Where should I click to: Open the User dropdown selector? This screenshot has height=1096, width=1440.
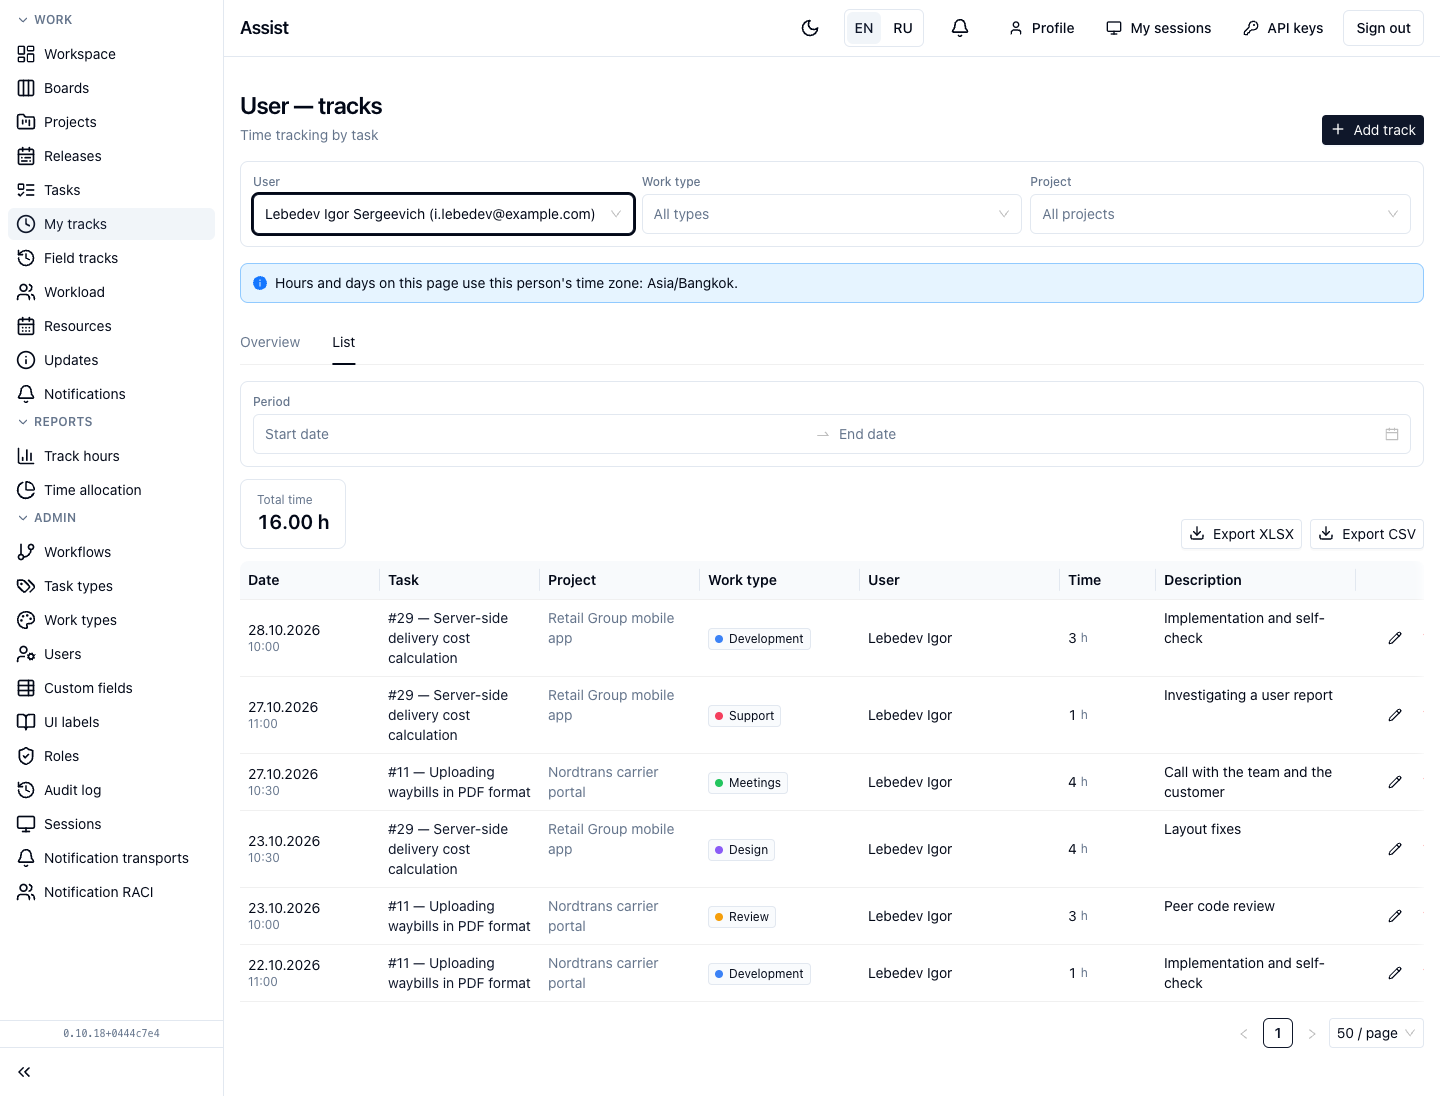(x=444, y=214)
